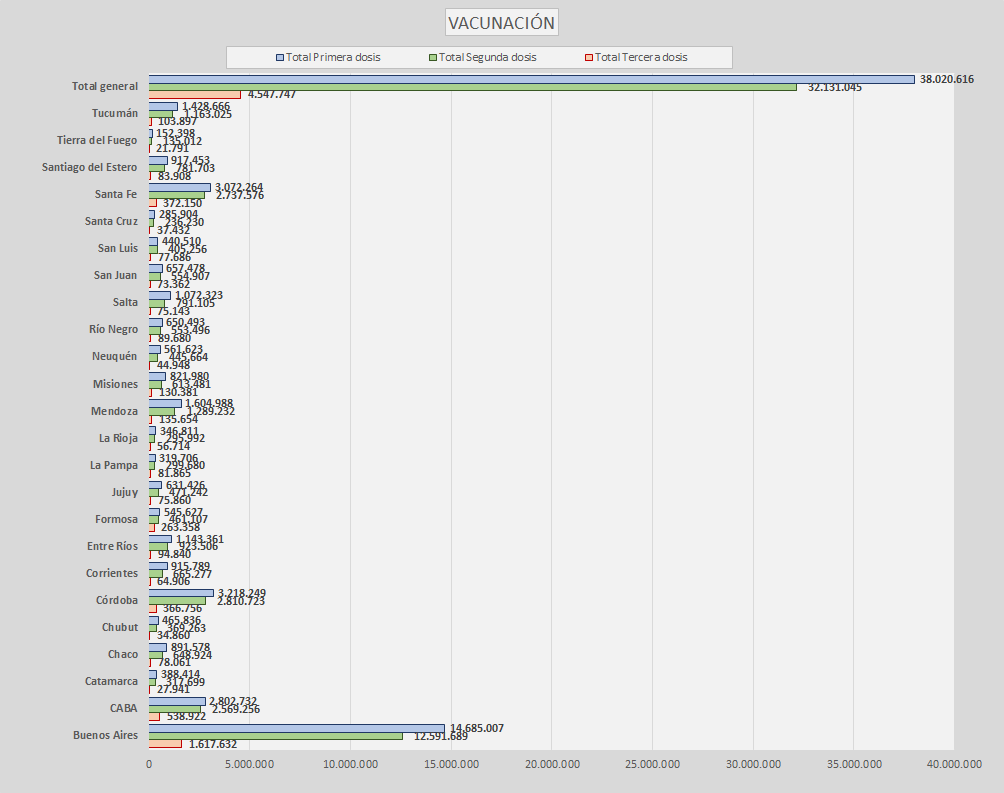Viewport: 1004px width, 793px height.
Task: Click the 538.922 CABA data label
Action: click(186, 716)
